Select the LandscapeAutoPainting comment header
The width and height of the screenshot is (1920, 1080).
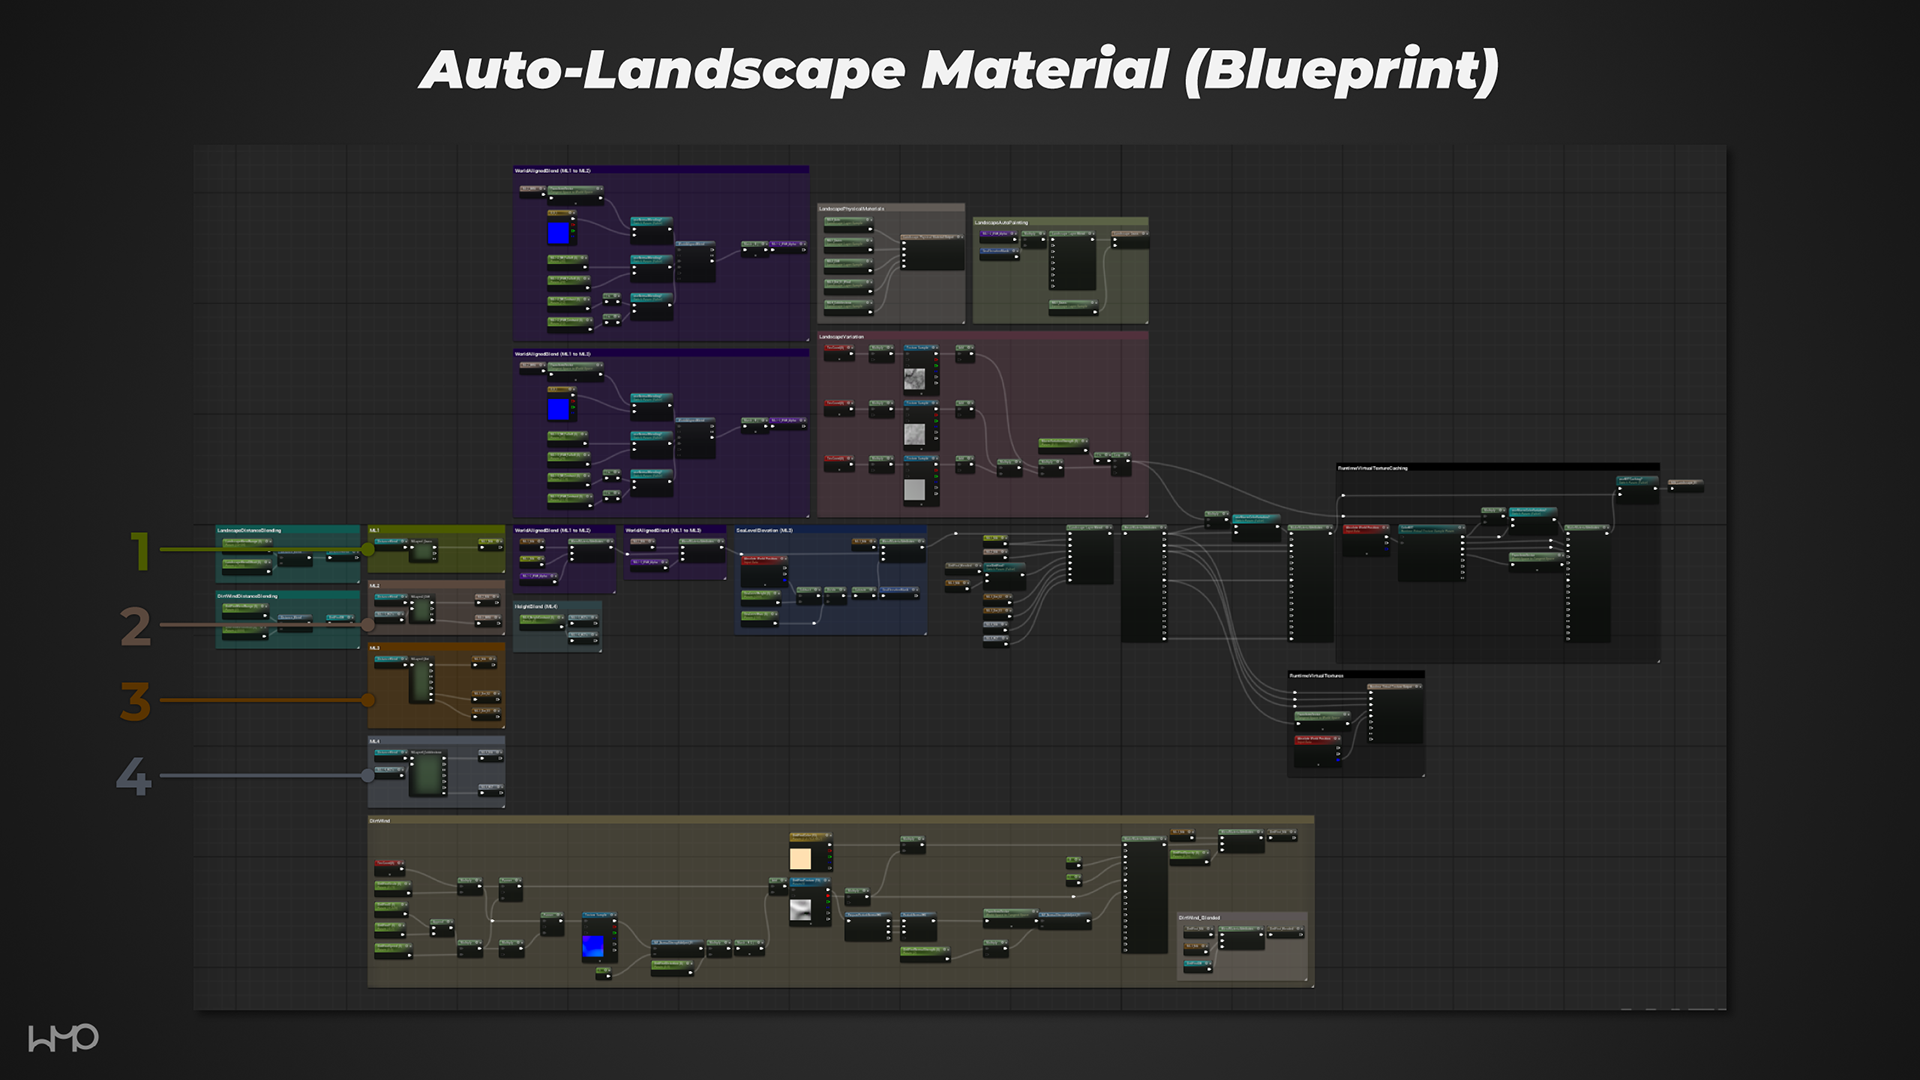pos(1002,222)
